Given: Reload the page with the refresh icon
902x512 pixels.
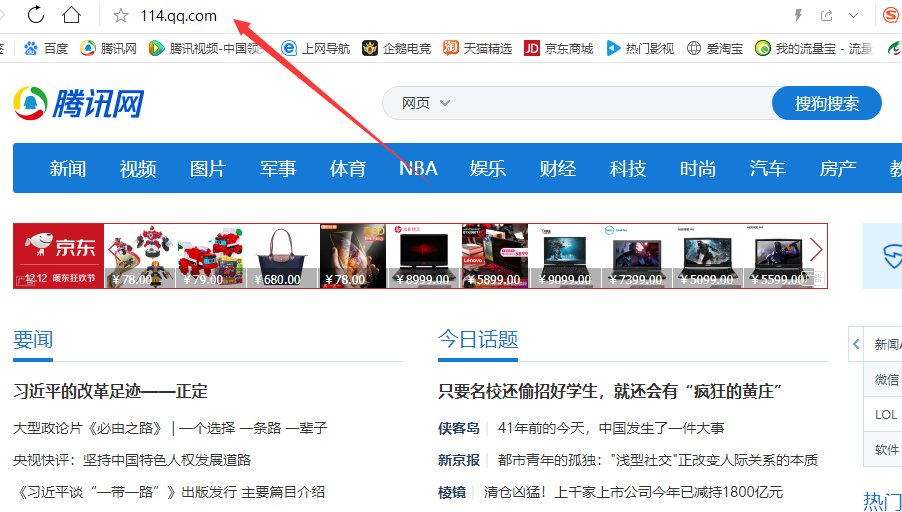Looking at the screenshot, I should [36, 15].
